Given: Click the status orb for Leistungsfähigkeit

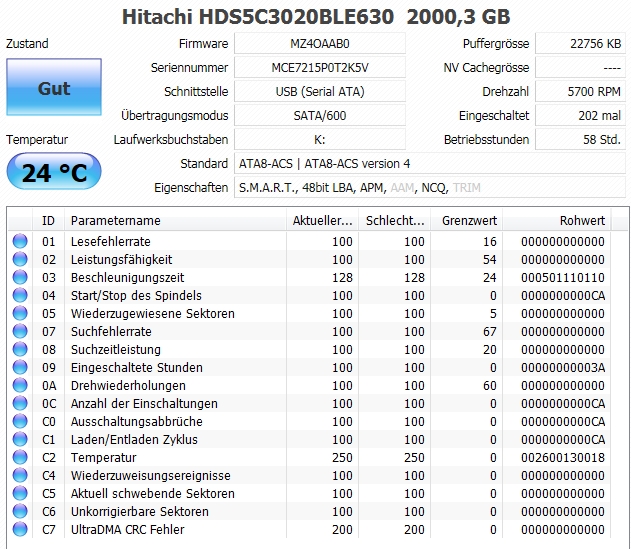Looking at the screenshot, I should pyautogui.click(x=20, y=259).
